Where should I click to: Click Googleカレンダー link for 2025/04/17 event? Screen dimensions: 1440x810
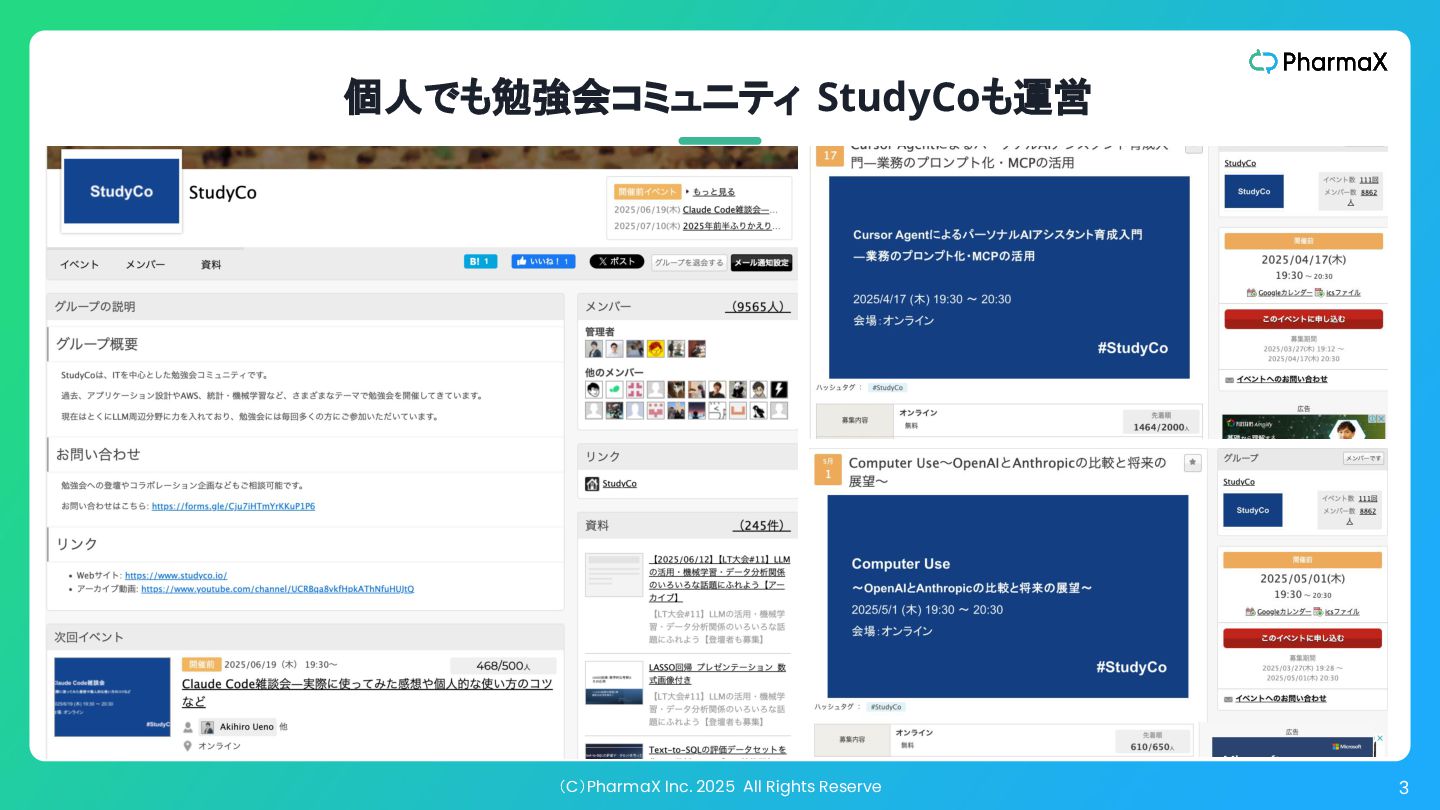1279,293
